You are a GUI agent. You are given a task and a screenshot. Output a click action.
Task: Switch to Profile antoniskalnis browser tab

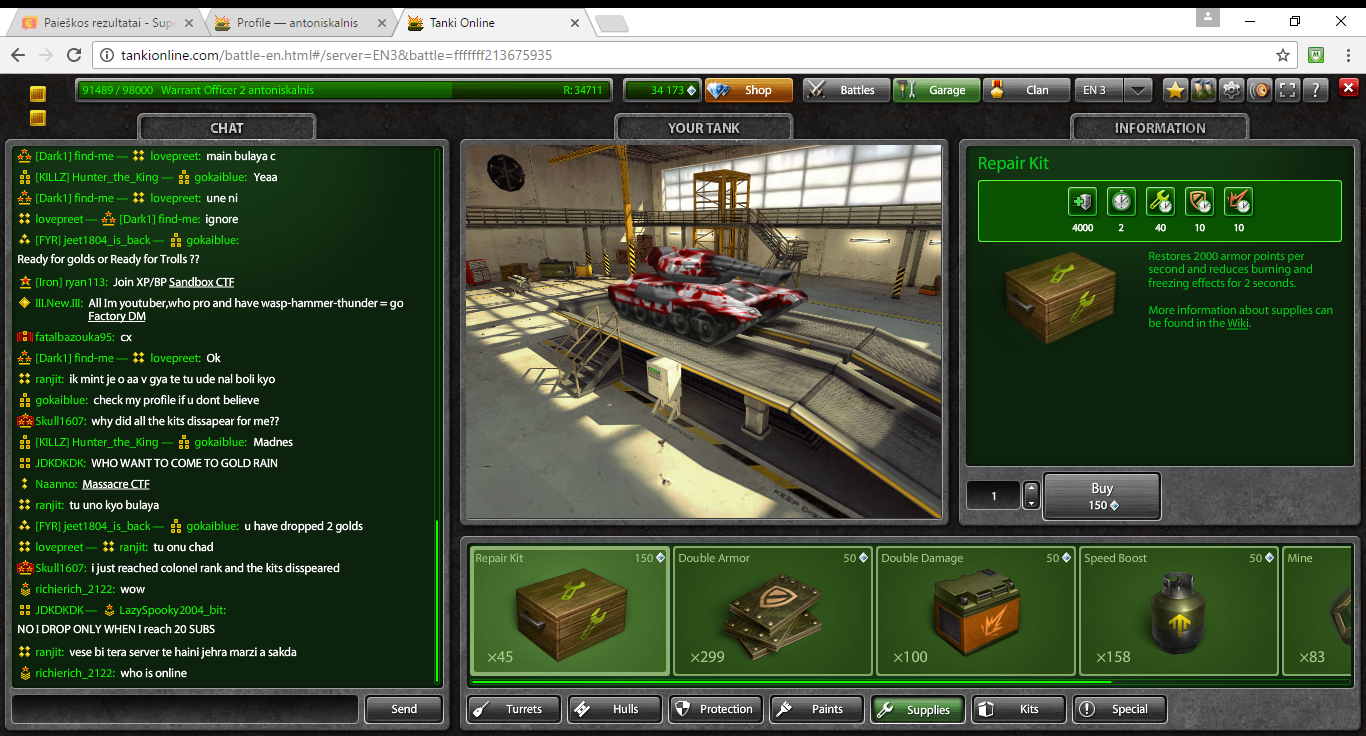coord(297,23)
